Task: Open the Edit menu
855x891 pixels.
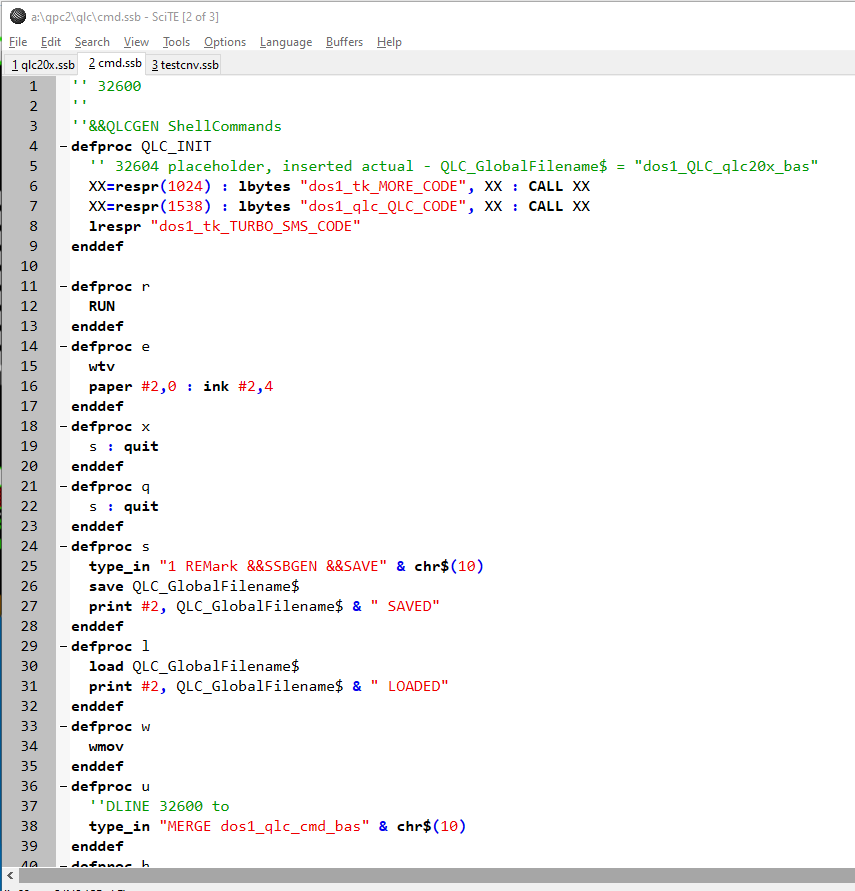Action: 51,42
